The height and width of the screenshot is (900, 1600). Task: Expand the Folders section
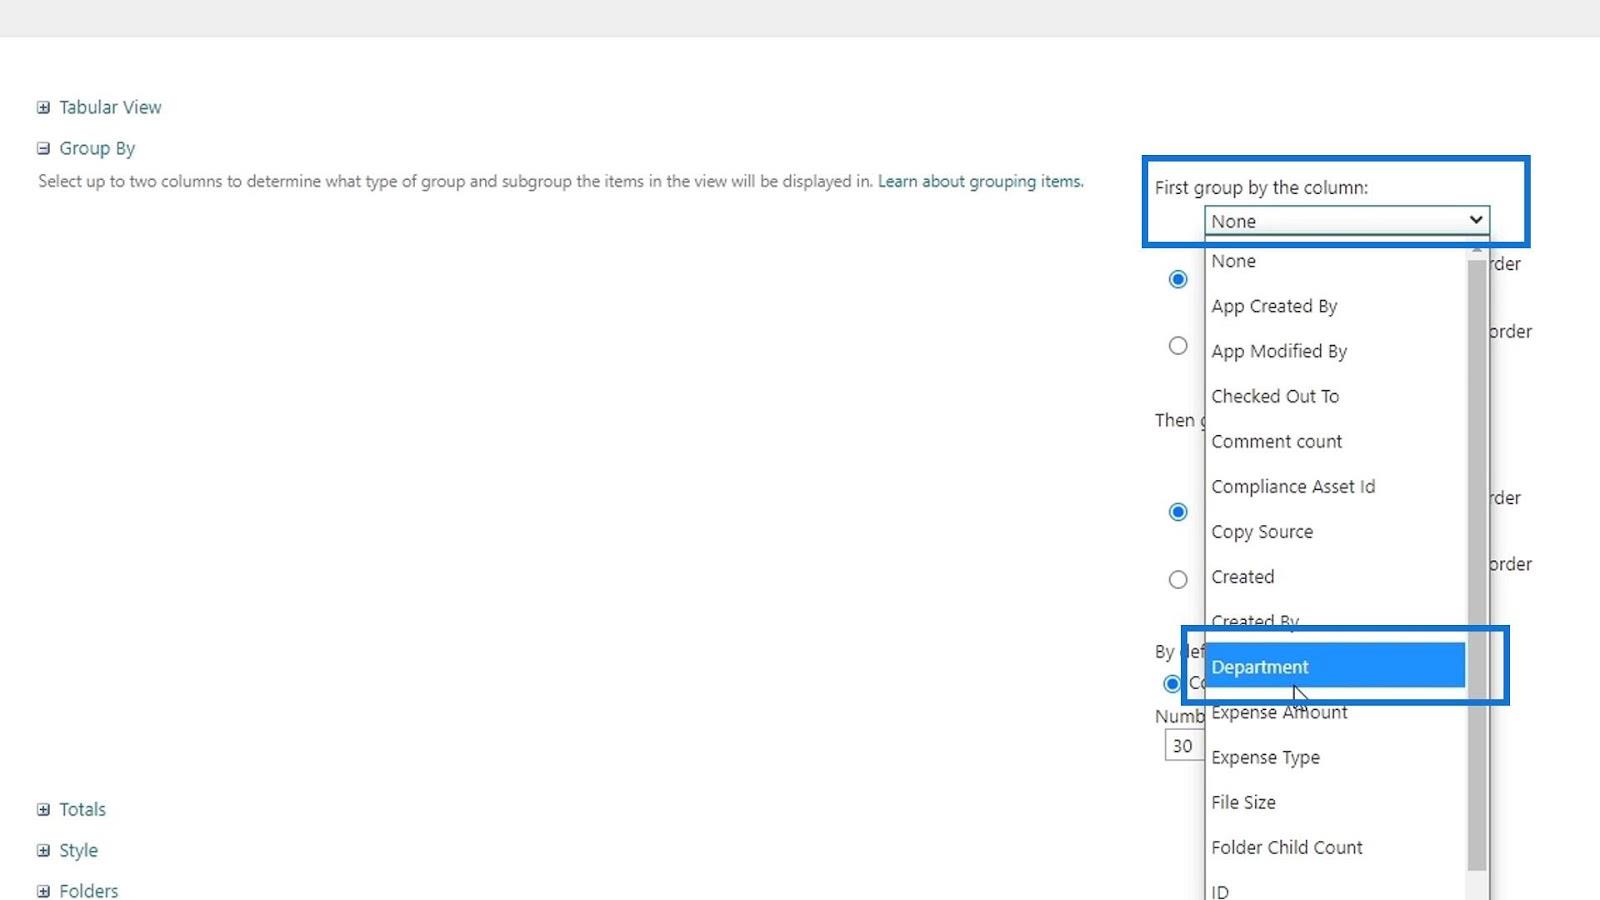pyautogui.click(x=43, y=891)
